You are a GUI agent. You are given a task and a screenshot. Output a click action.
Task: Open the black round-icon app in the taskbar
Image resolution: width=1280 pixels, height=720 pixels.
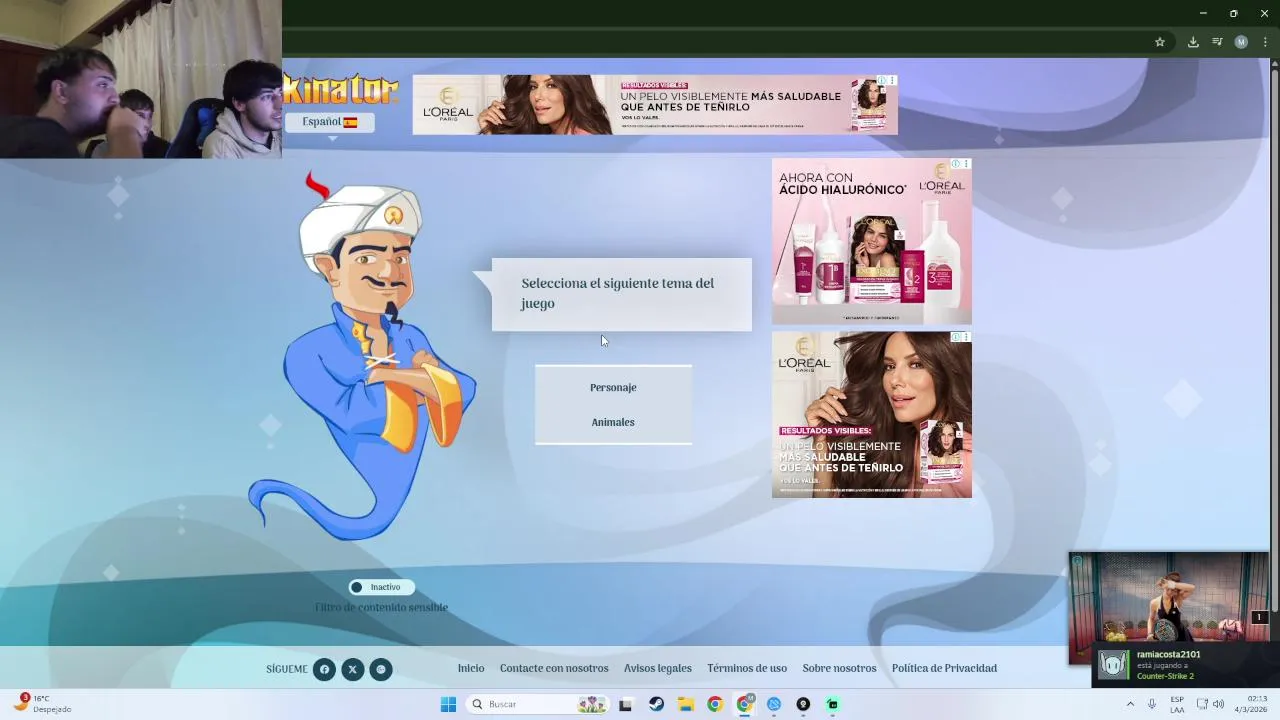pyautogui.click(x=802, y=704)
